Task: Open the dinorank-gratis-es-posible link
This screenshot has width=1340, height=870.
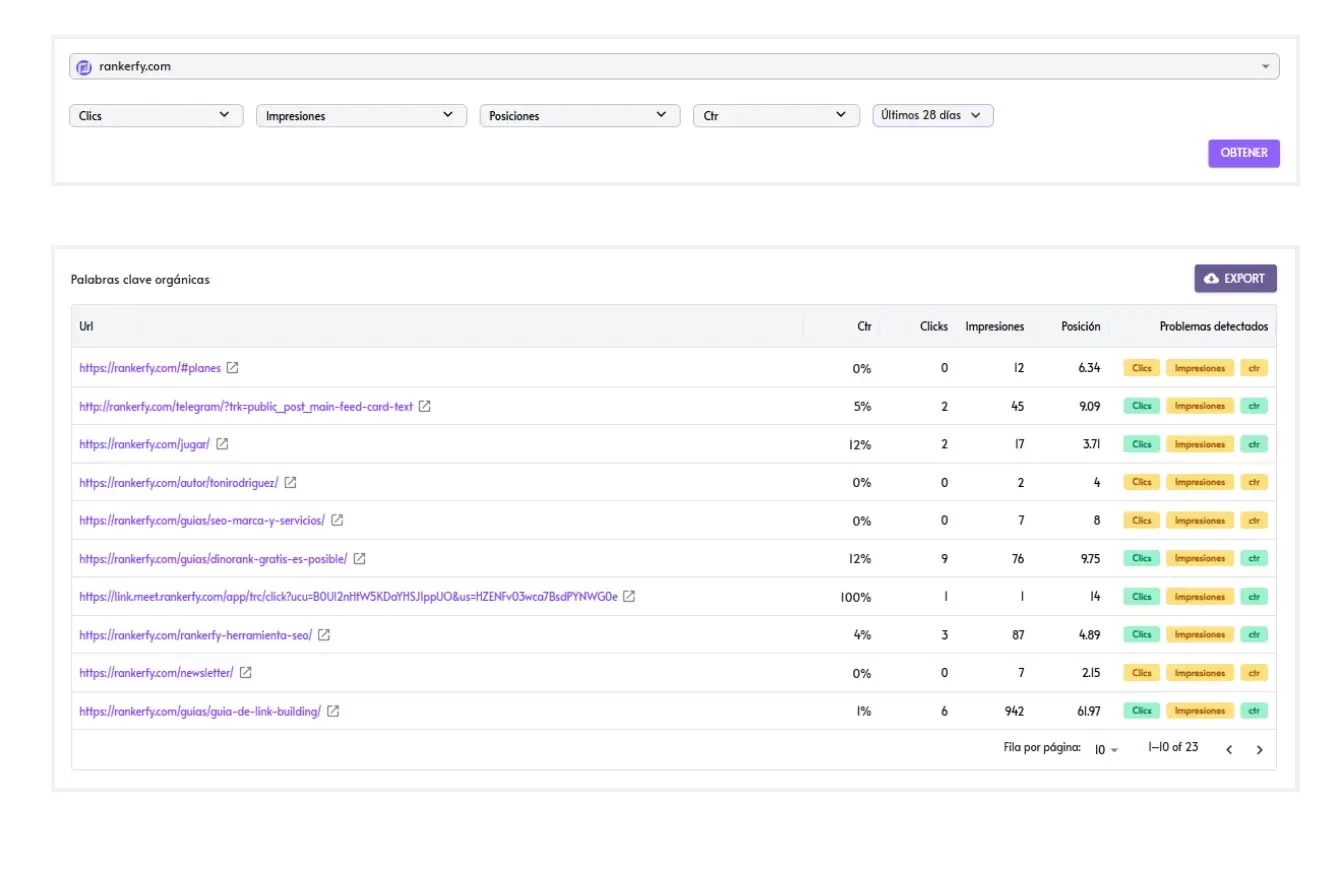Action: pyautogui.click(x=213, y=558)
